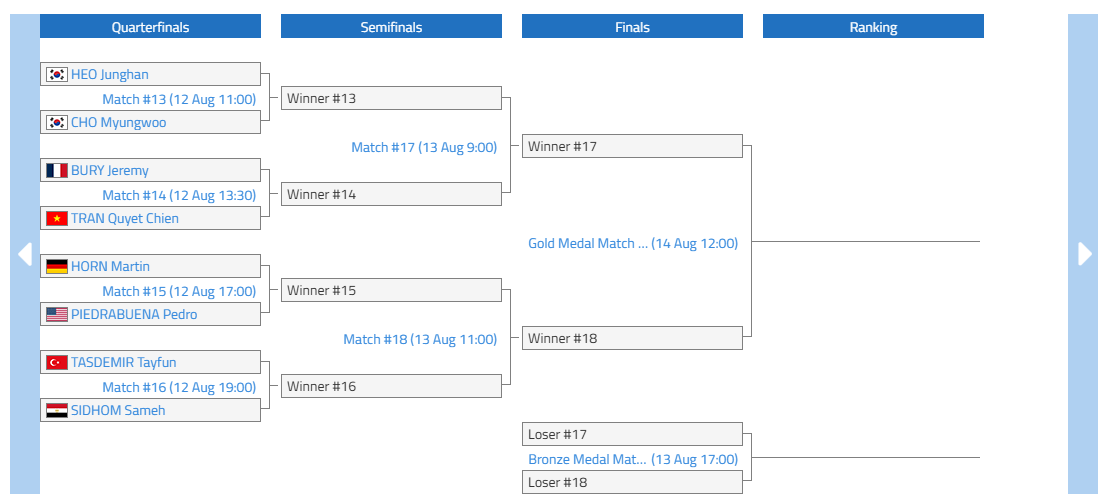Click the France flag beside BURY Jeremy

pos(57,170)
